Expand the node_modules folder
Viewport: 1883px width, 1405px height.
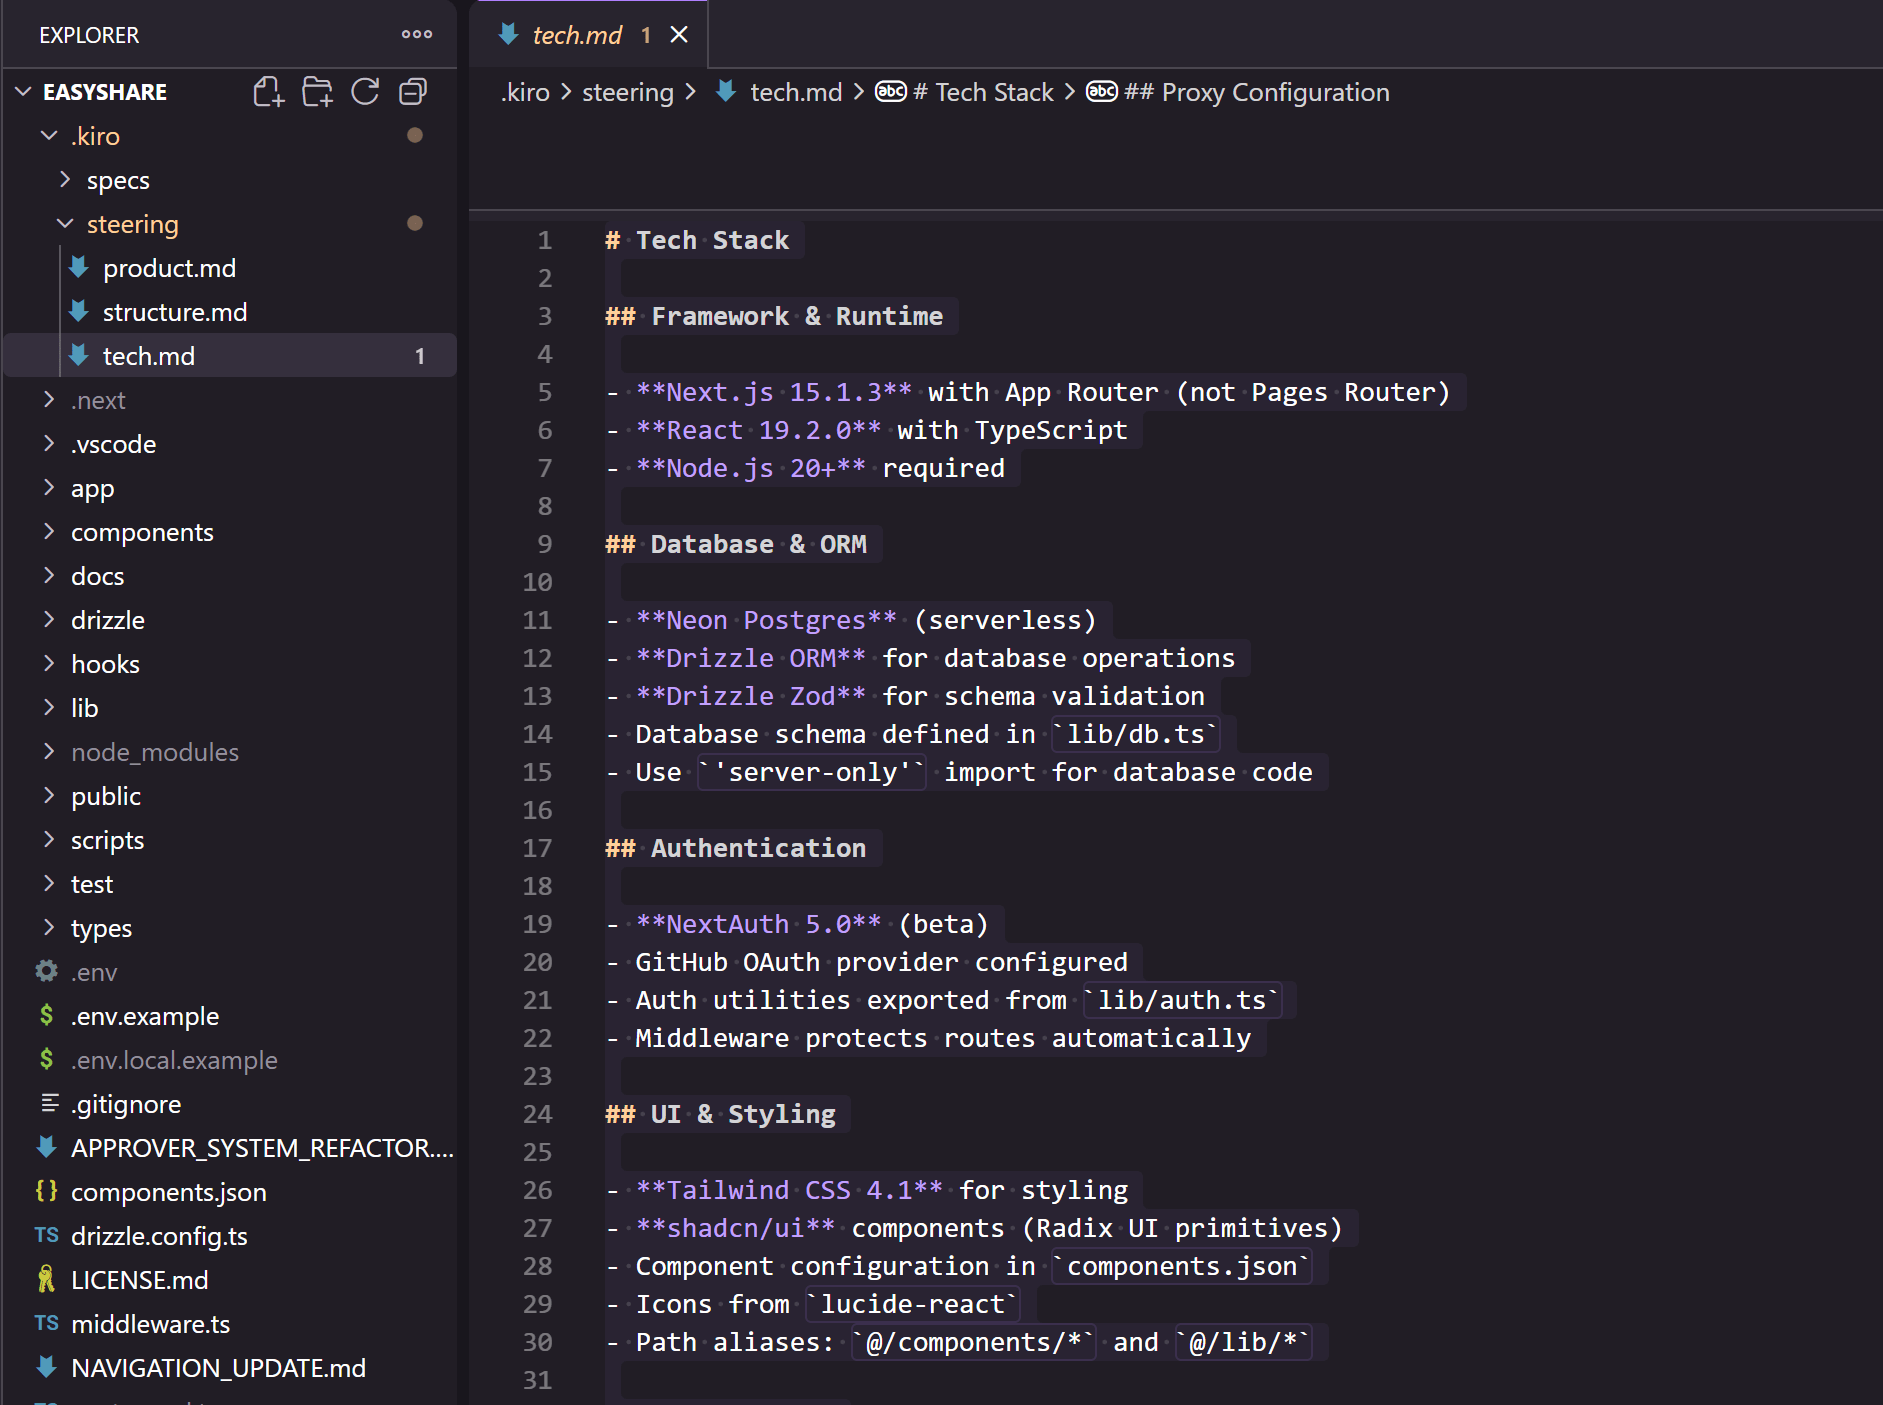48,751
